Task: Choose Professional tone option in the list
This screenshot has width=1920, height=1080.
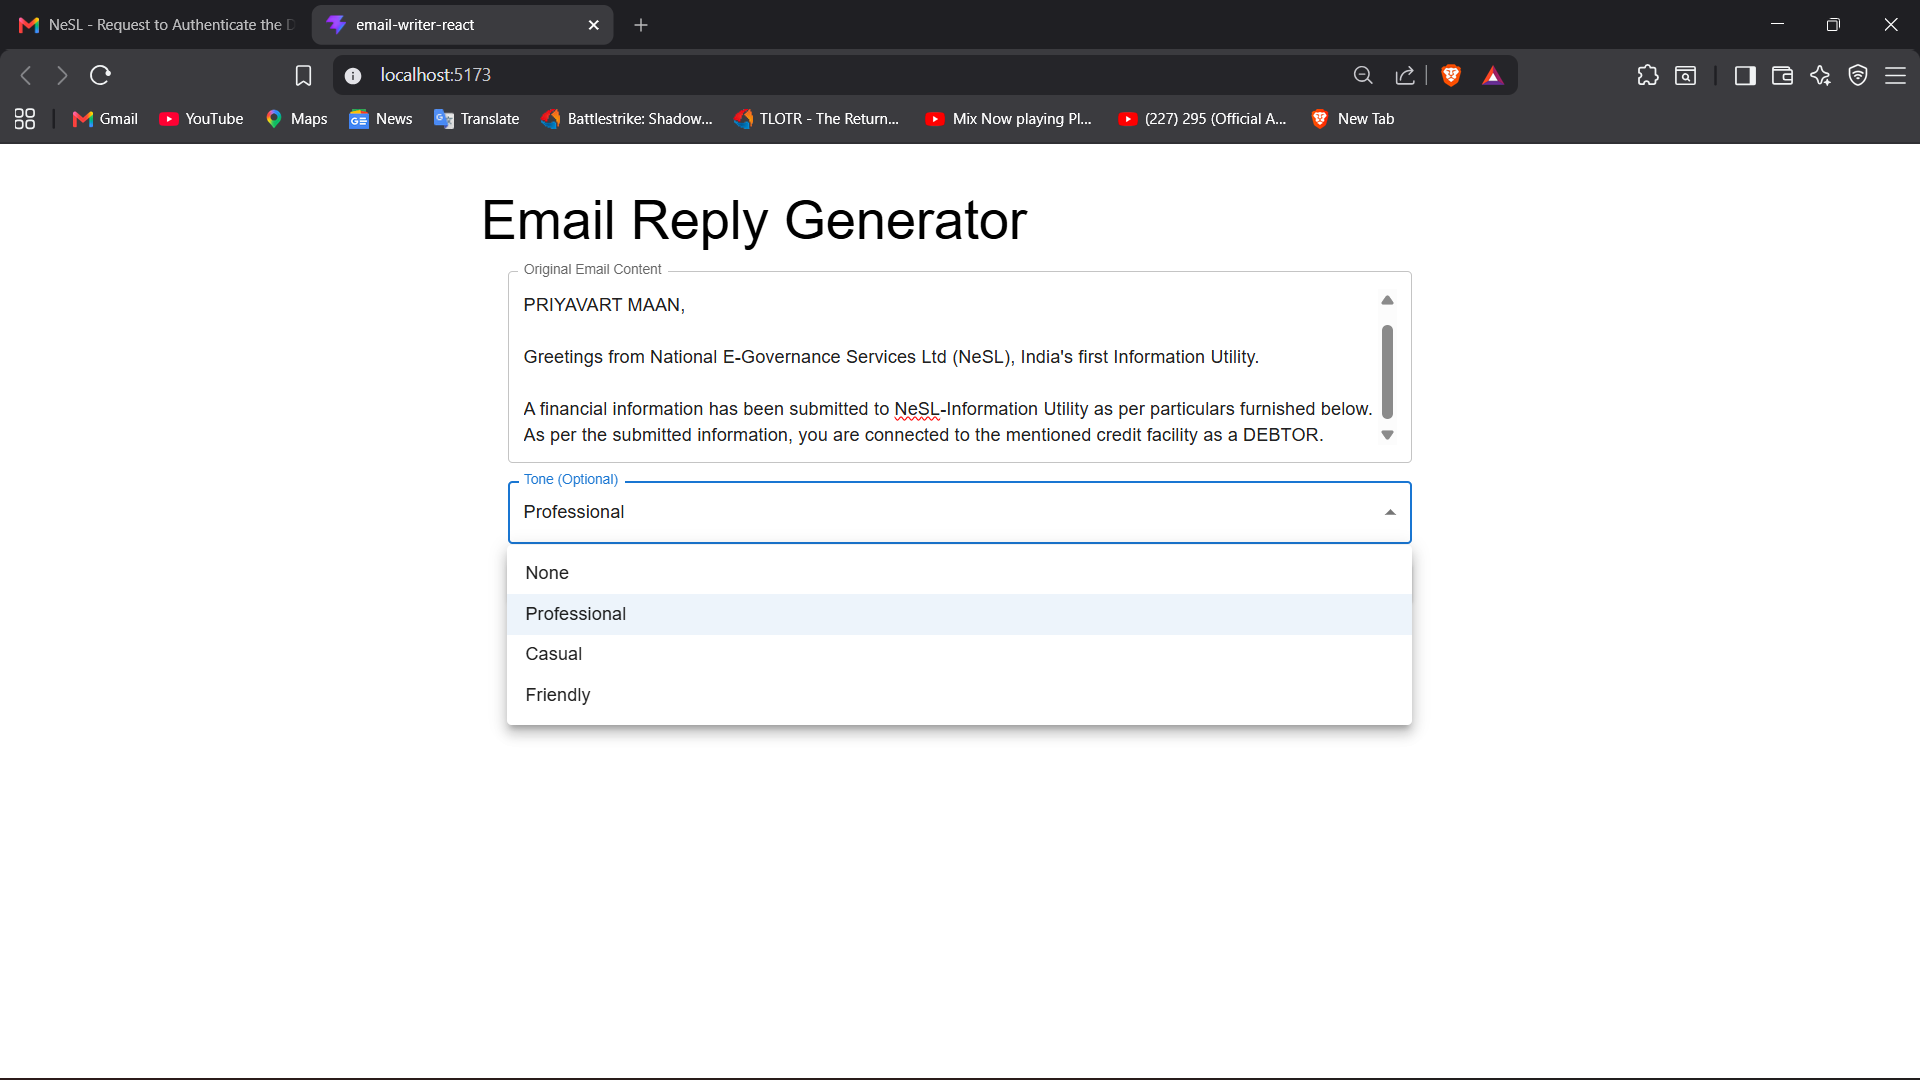Action: 959,614
